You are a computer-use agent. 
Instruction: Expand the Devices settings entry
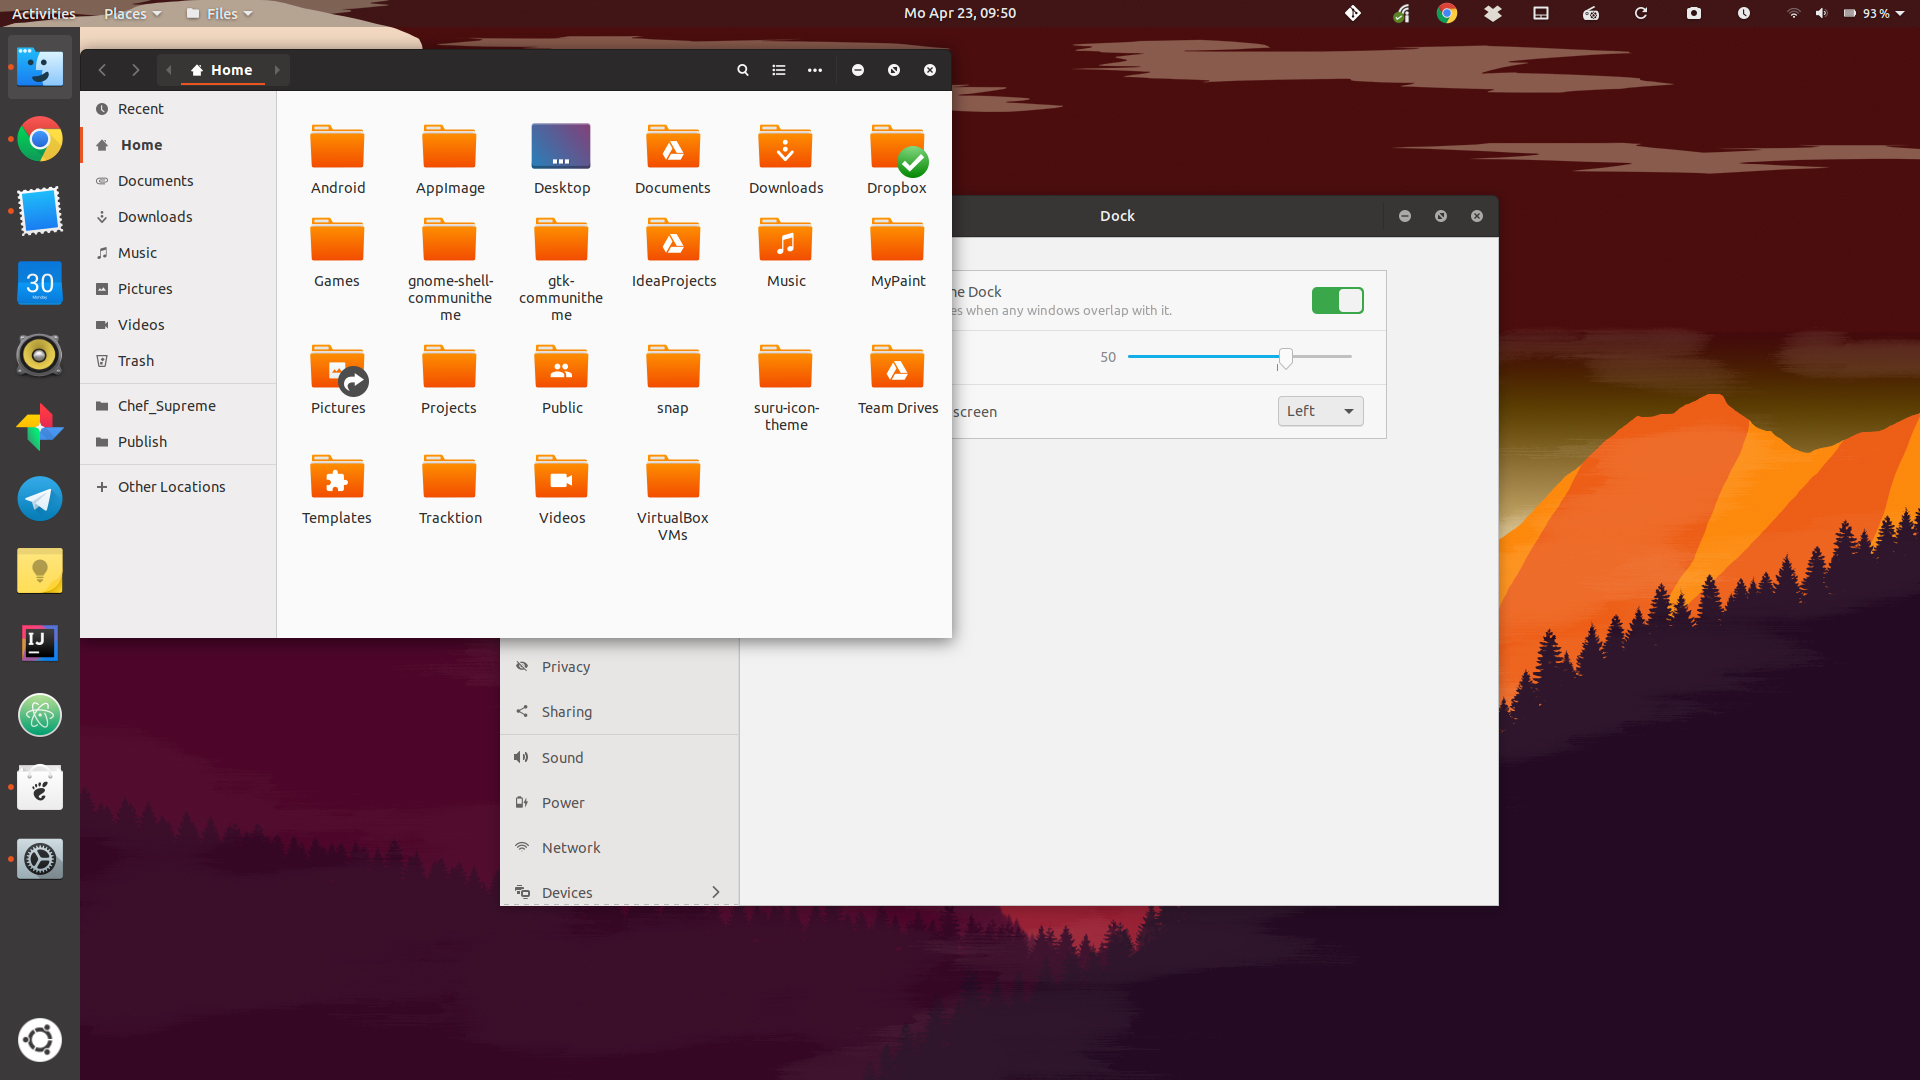click(619, 892)
